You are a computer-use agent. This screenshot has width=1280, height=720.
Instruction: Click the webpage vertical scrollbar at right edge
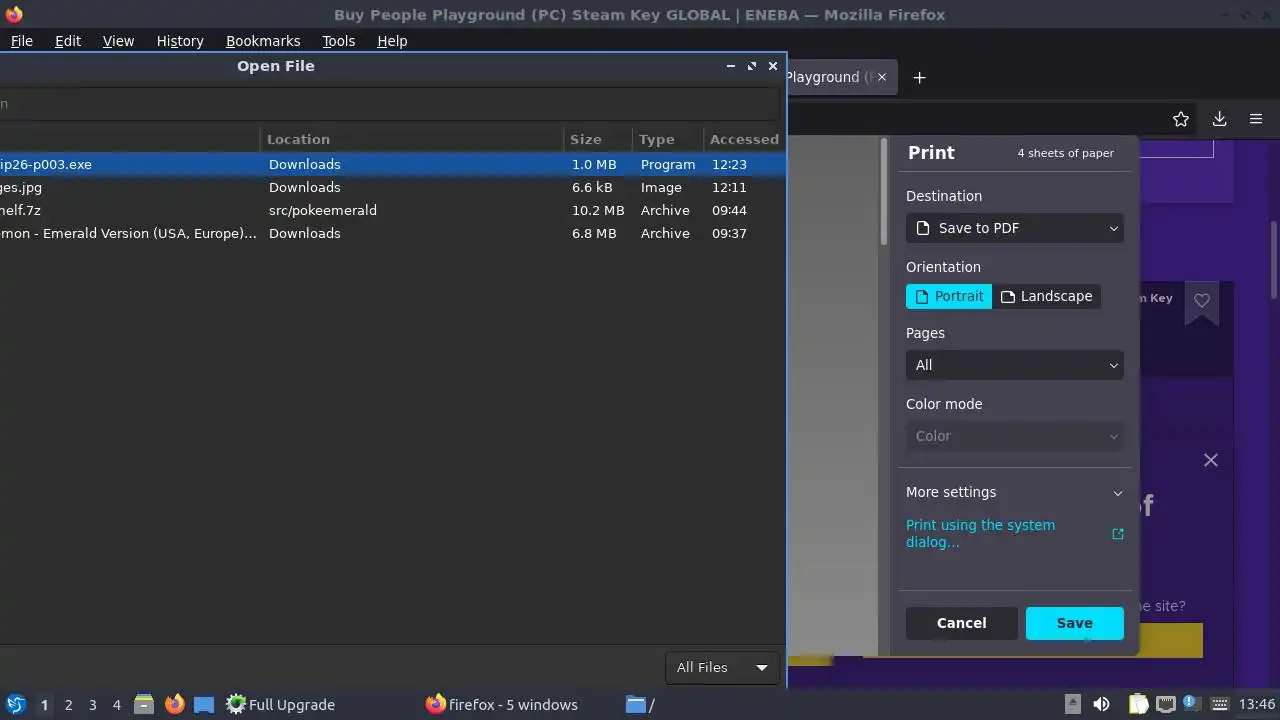coord(1274,258)
